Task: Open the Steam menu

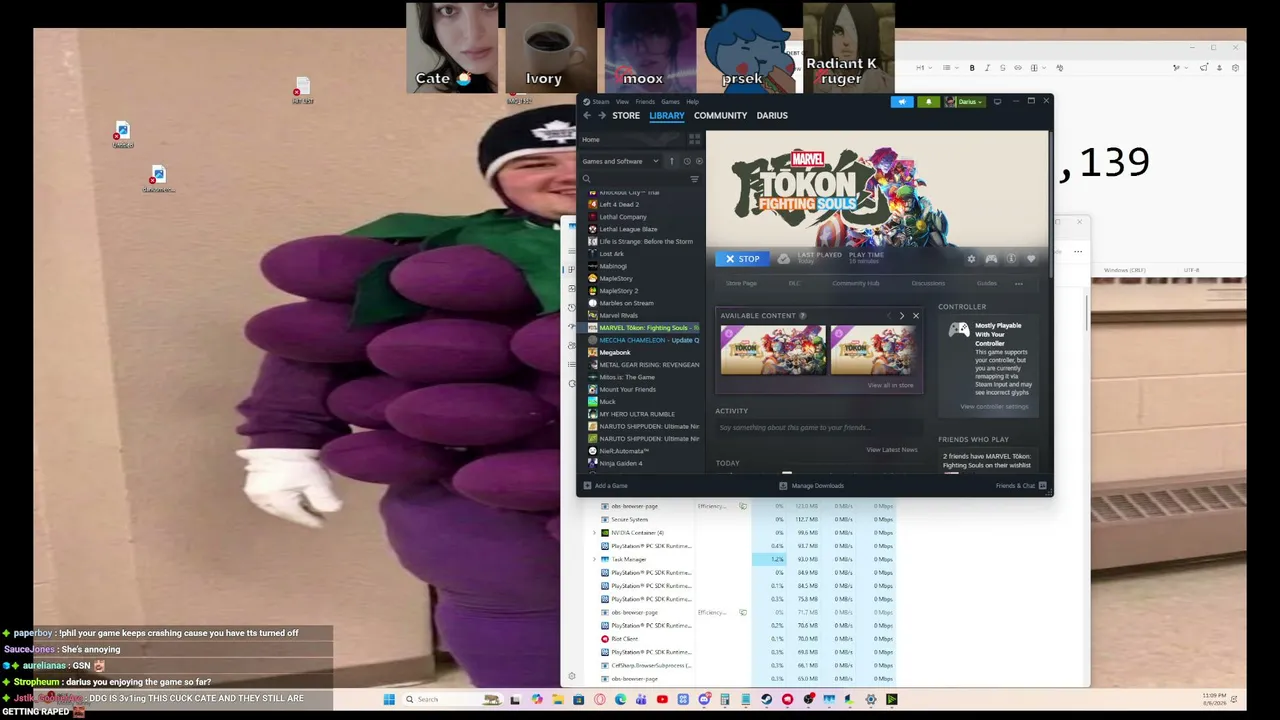Action: tap(600, 102)
